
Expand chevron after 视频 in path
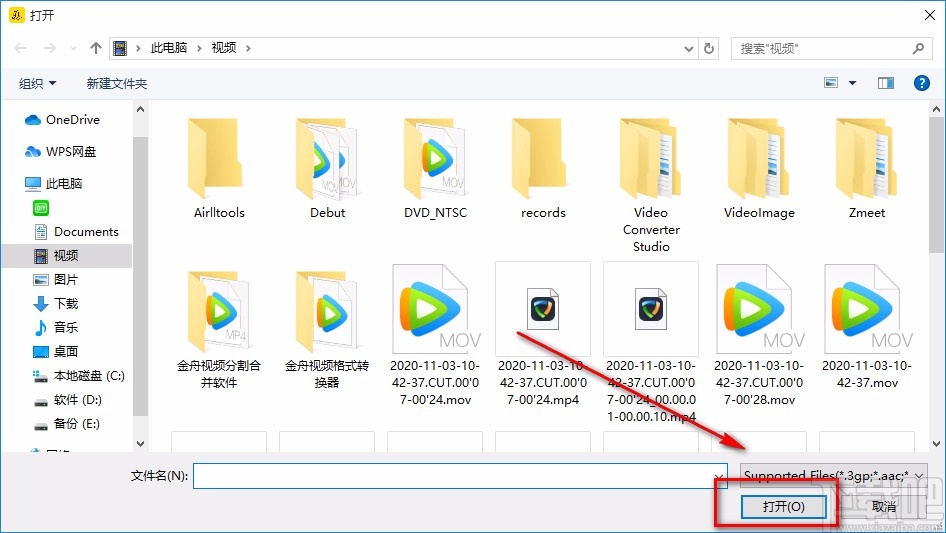coord(248,48)
